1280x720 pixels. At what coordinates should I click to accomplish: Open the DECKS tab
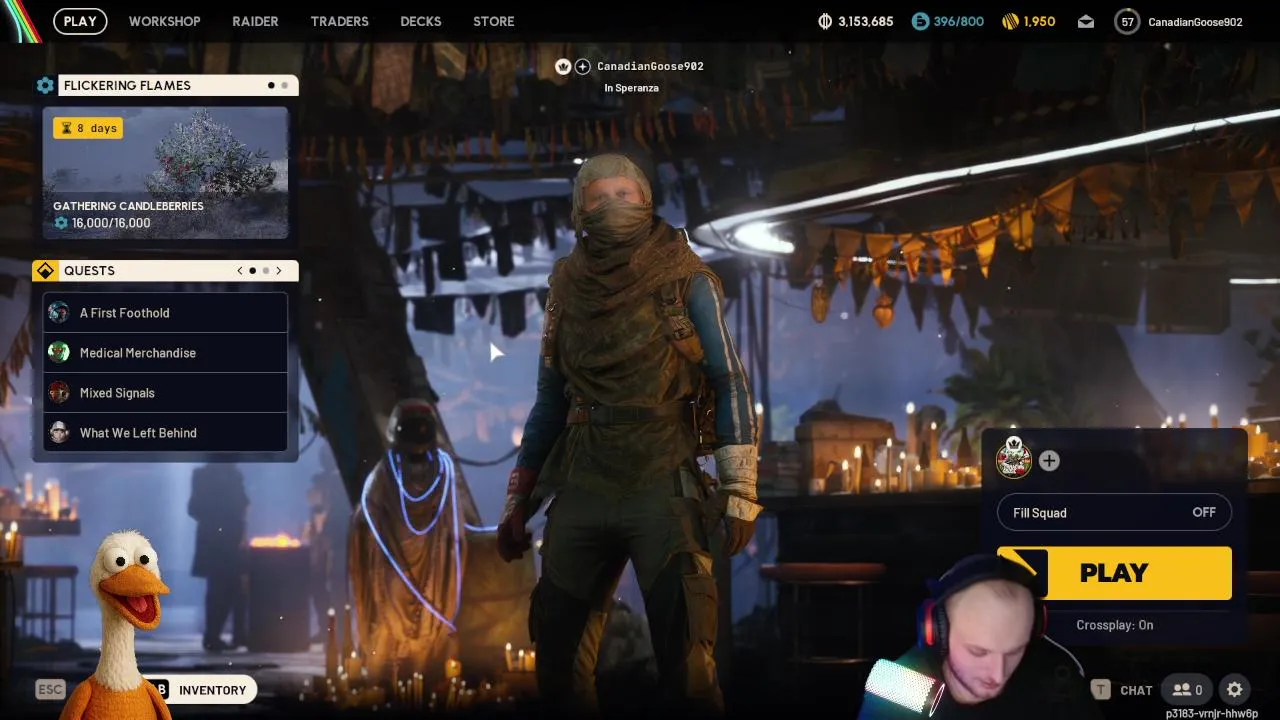(x=420, y=21)
